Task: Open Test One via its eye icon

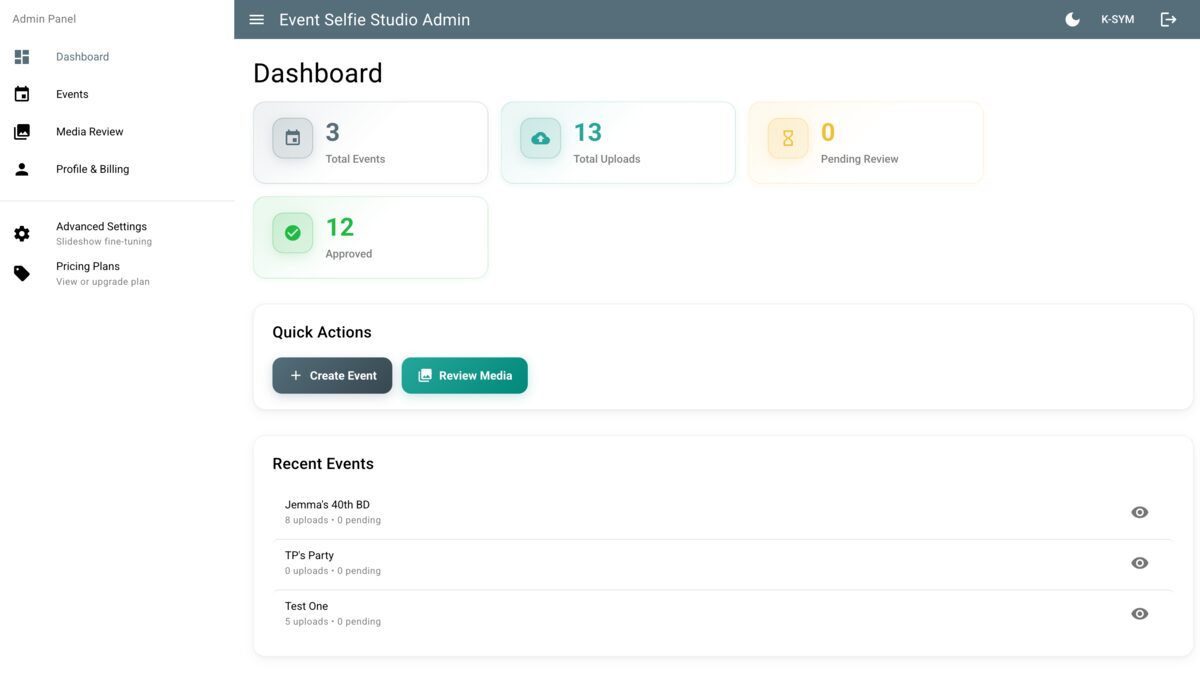Action: click(x=1139, y=613)
